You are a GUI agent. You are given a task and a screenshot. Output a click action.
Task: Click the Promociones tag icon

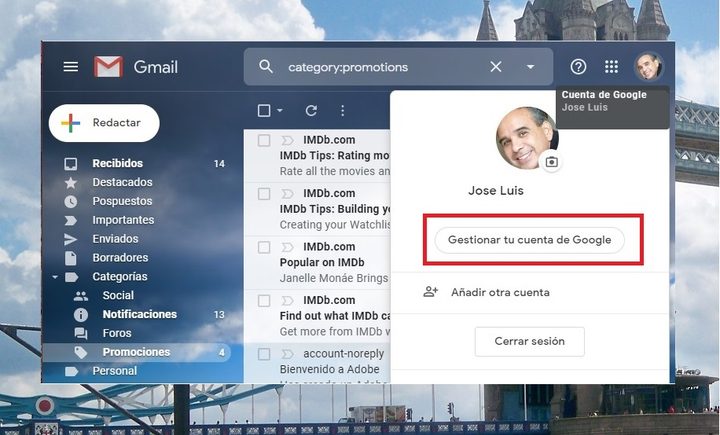pos(81,353)
